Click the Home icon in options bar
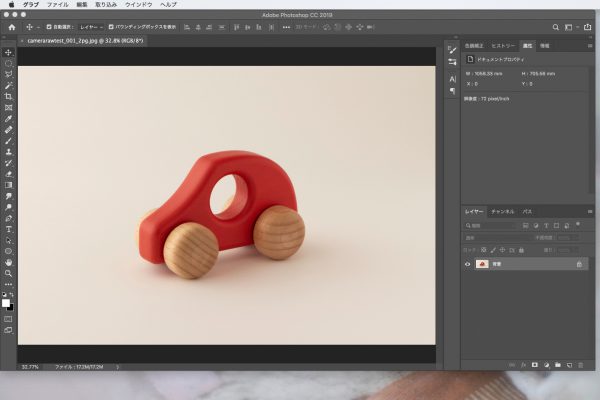The width and height of the screenshot is (600, 400). (x=12, y=27)
